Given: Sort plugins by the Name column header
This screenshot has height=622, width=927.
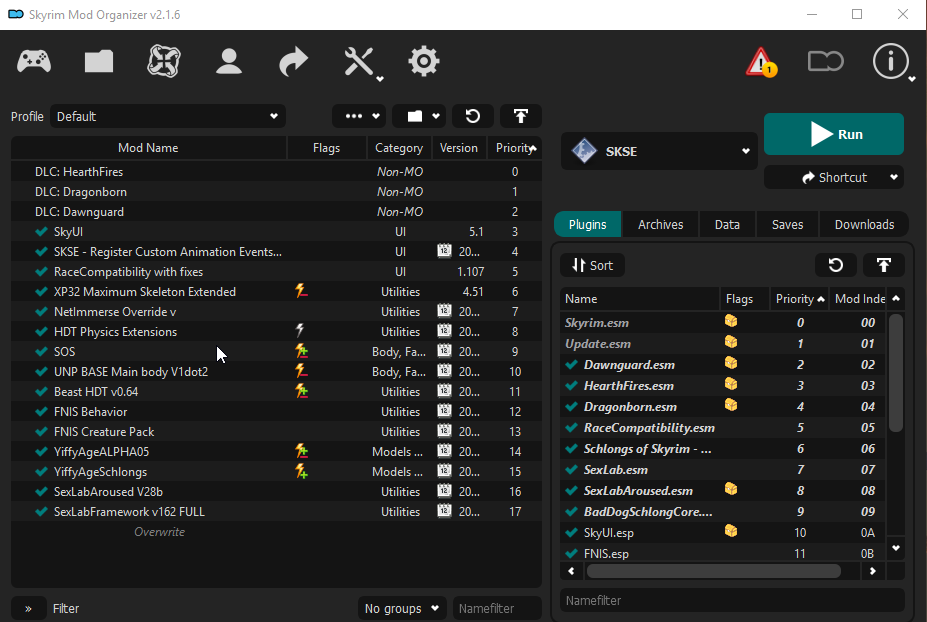Looking at the screenshot, I should point(640,299).
